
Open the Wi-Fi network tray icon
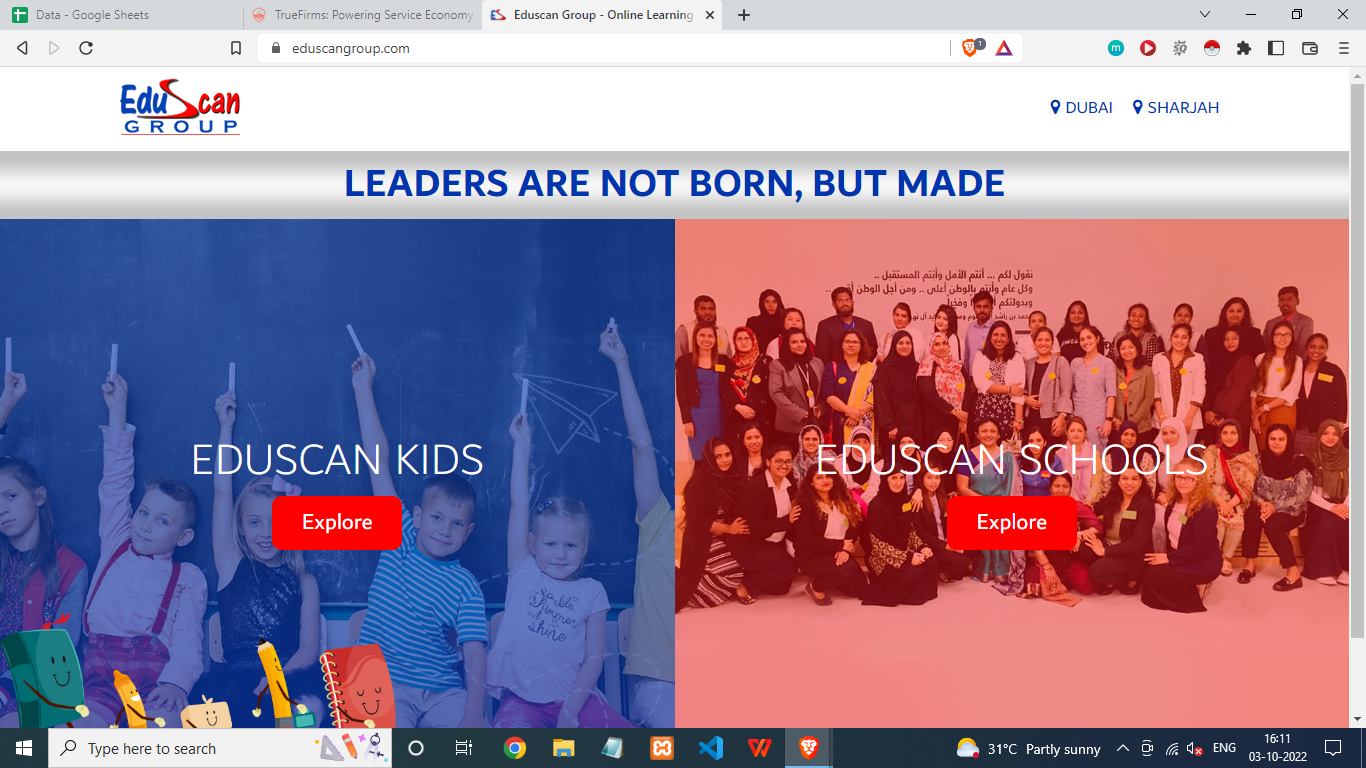(1172, 748)
